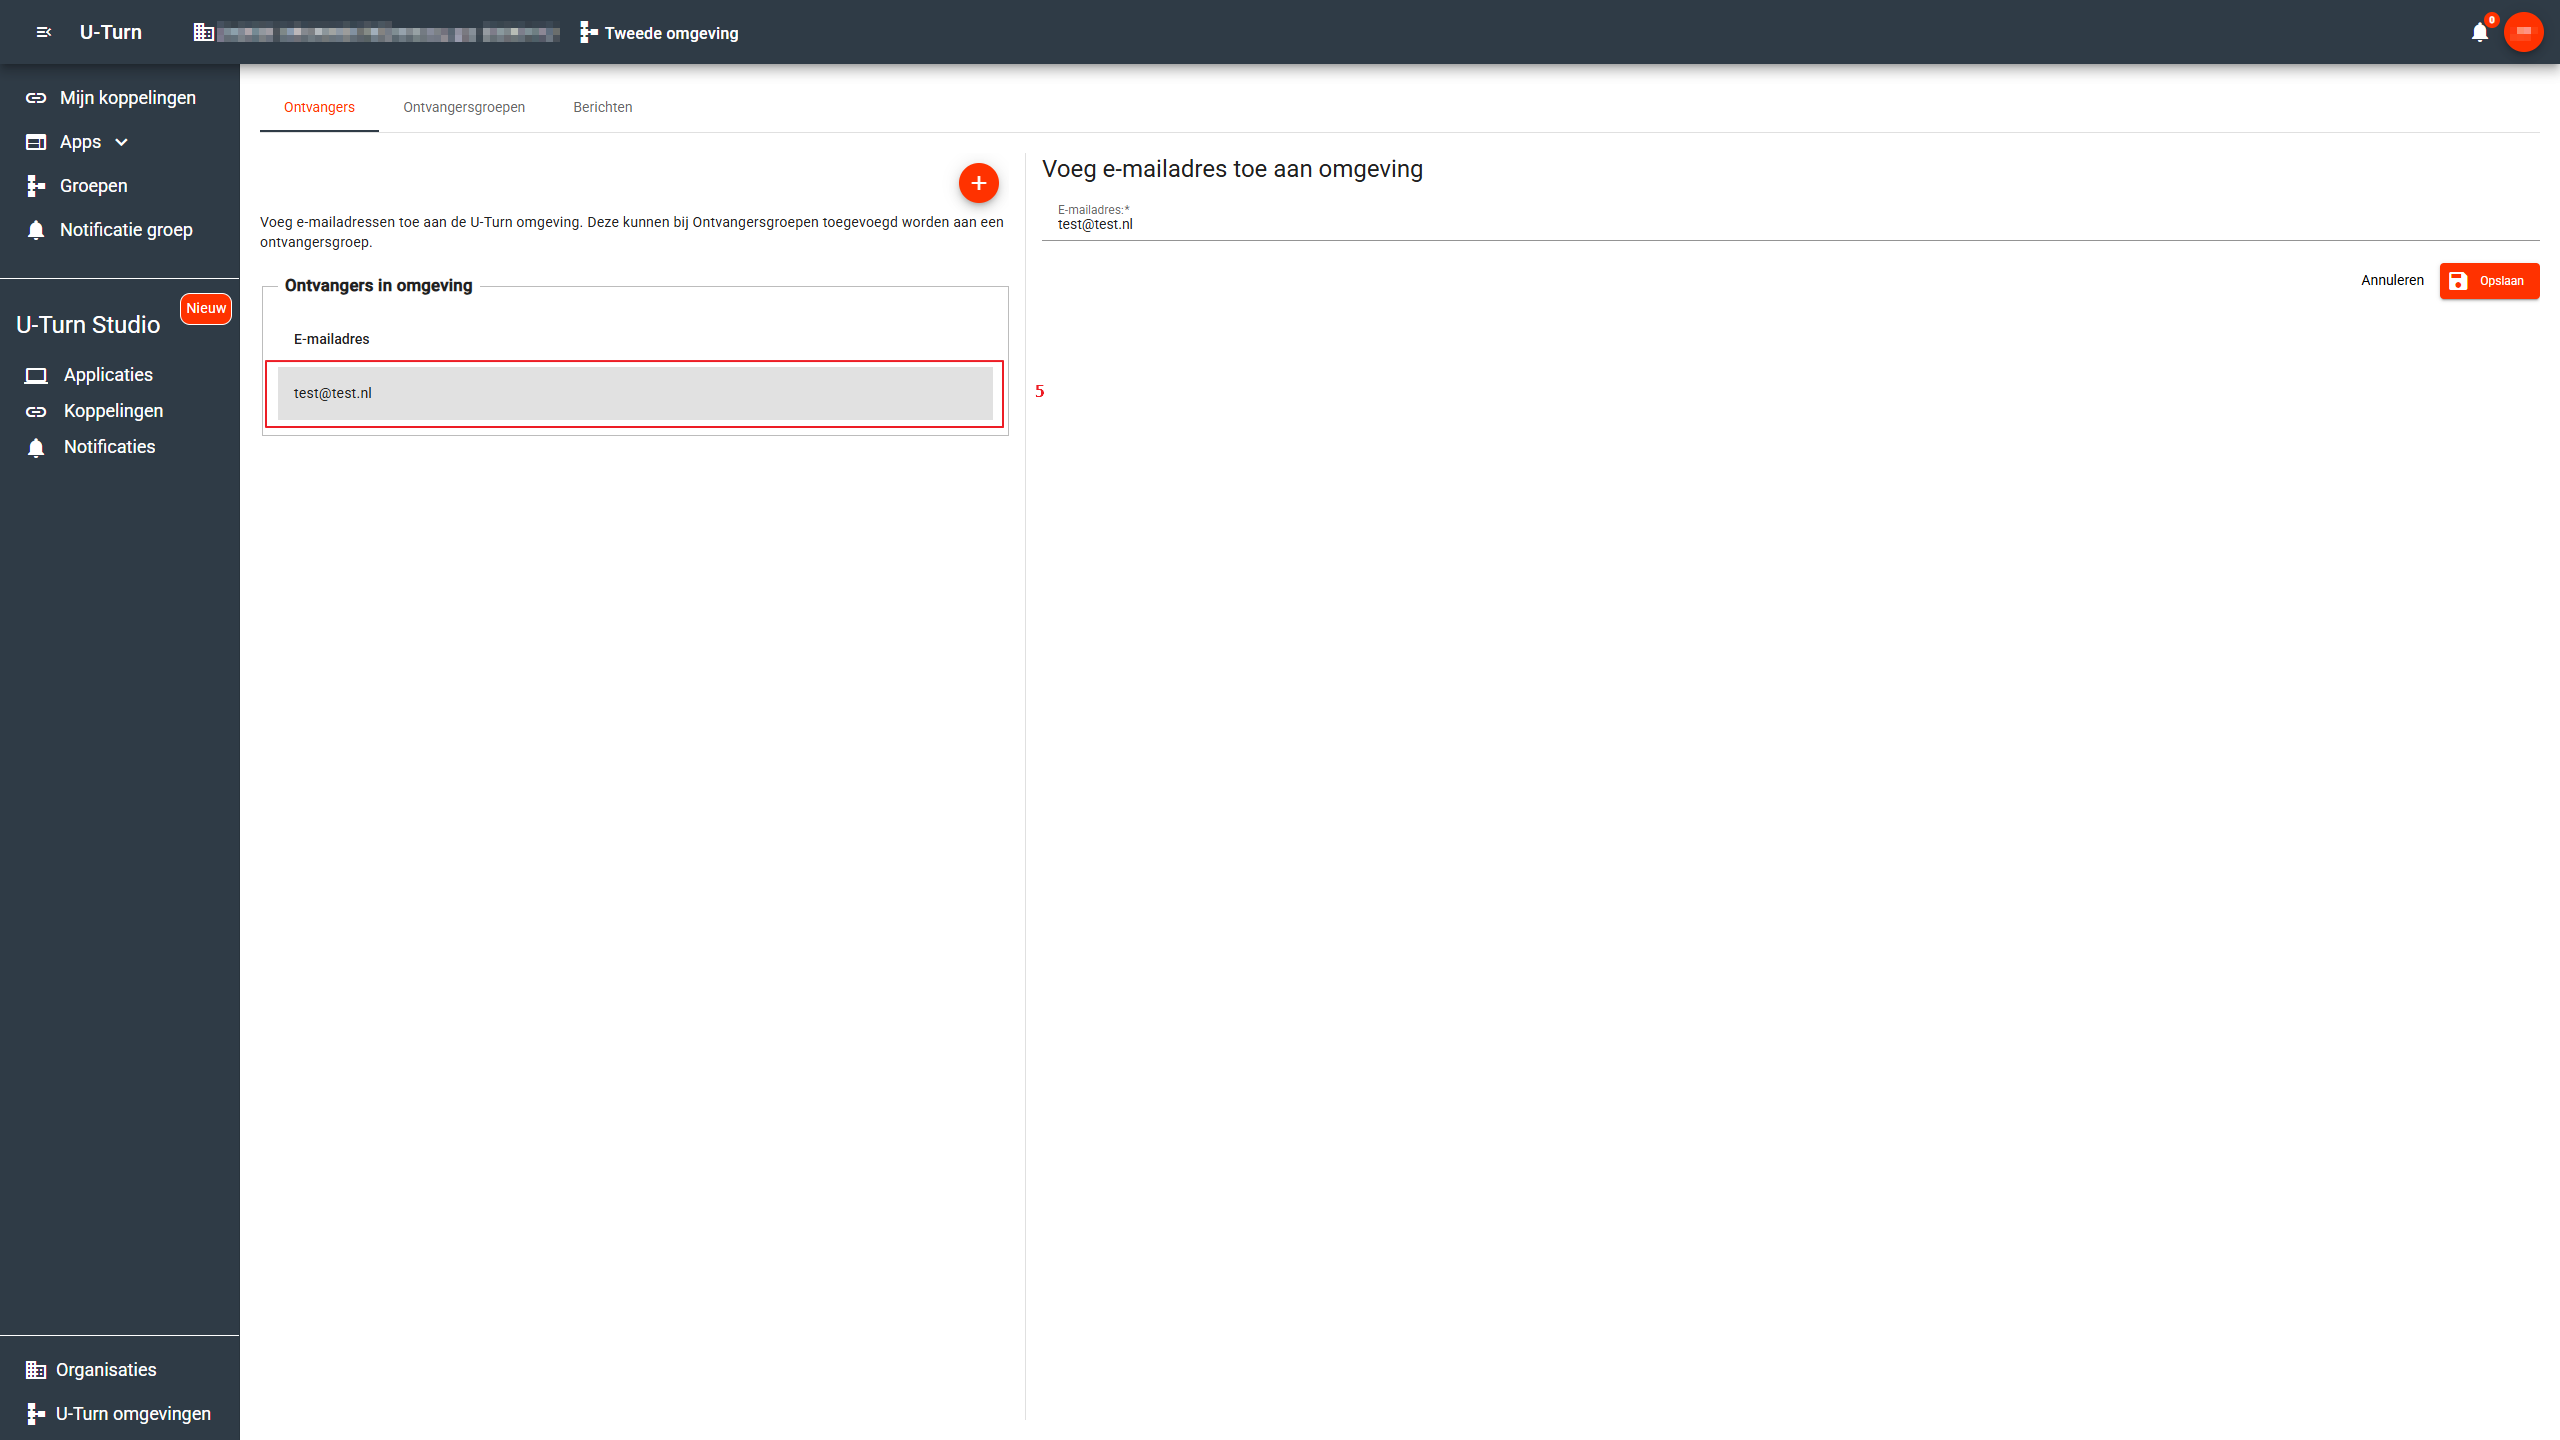The image size is (2560, 1440).
Task: Expand the Apps chevron in sidebar
Action: pos(122,142)
